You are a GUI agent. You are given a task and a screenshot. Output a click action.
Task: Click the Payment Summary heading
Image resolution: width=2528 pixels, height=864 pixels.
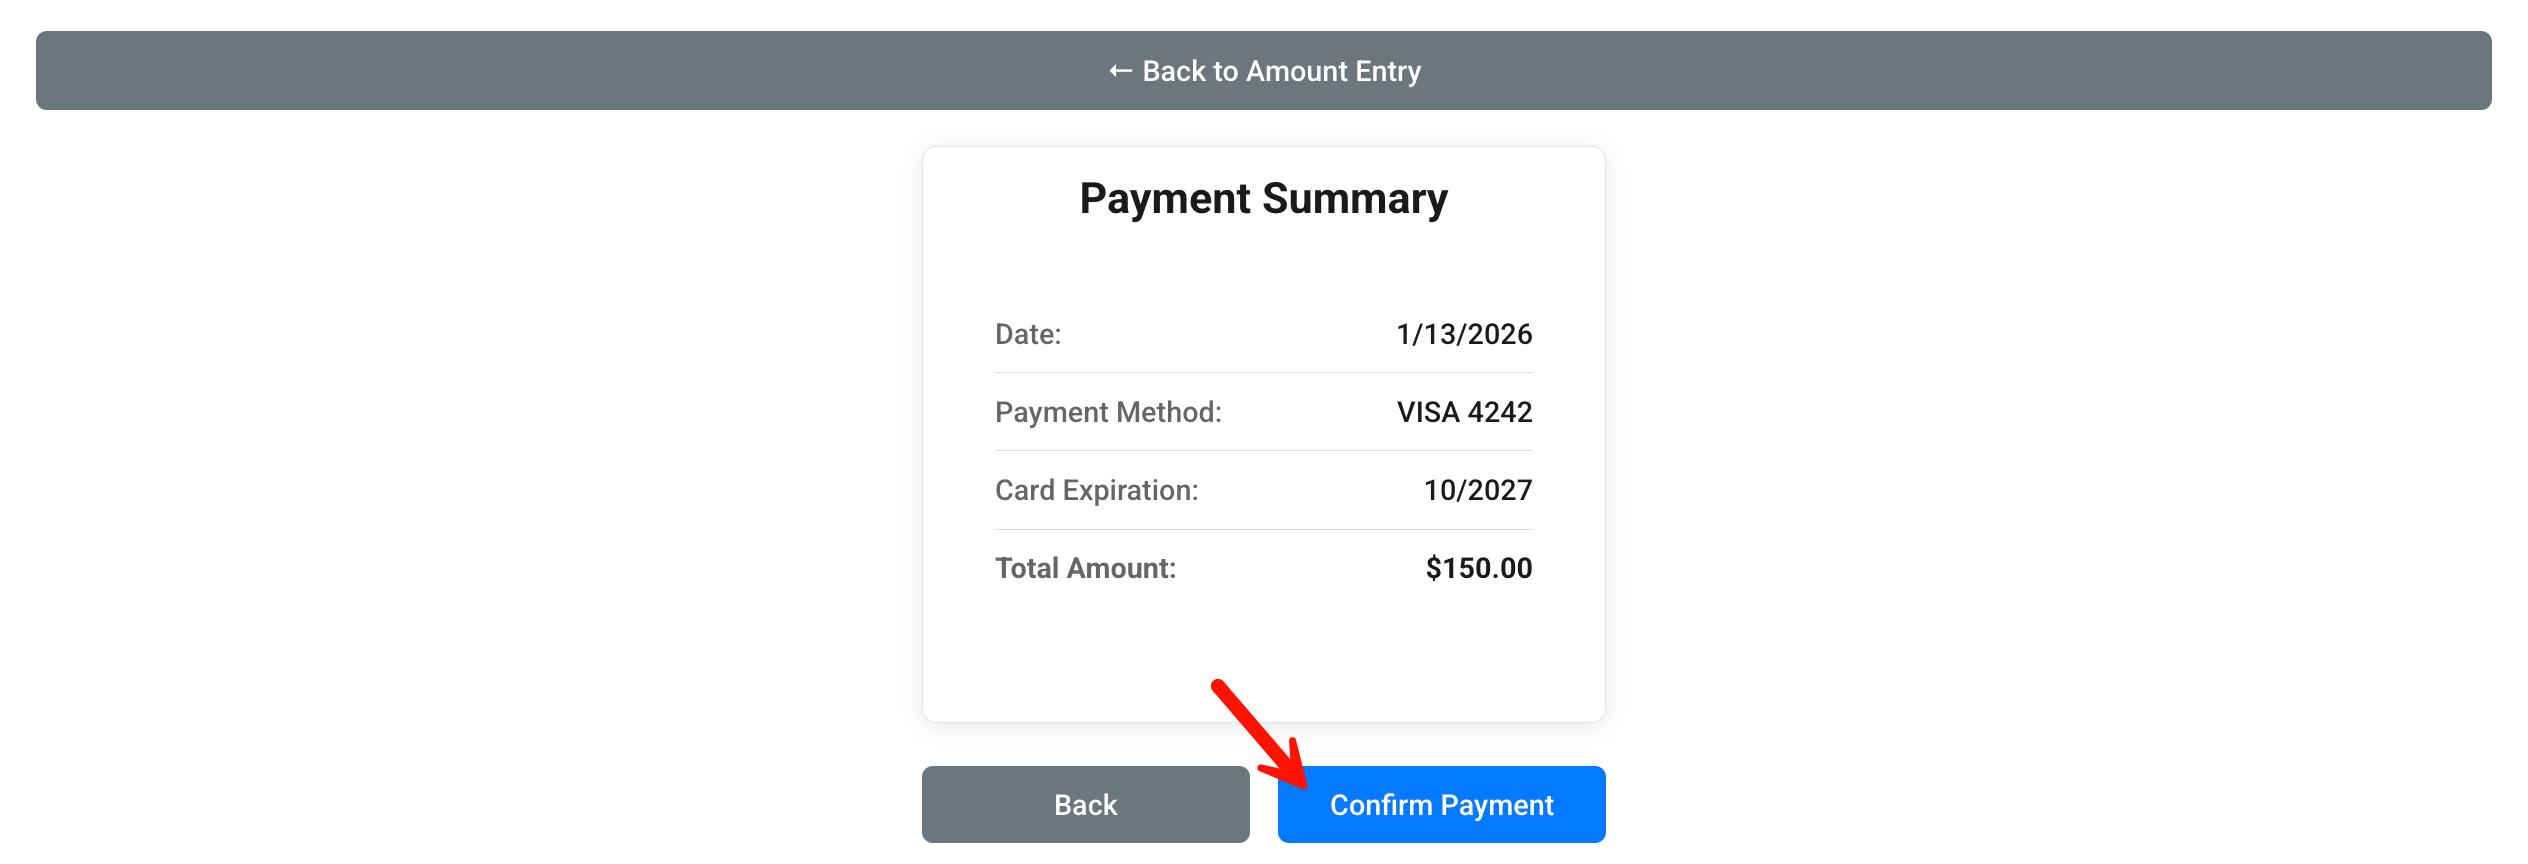pyautogui.click(x=1263, y=198)
